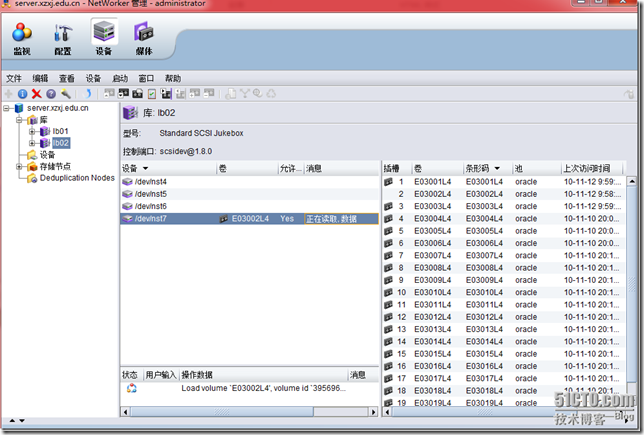Click the greyed magnifier search toolbar icon
This screenshot has width=644, height=435.
click(258, 94)
